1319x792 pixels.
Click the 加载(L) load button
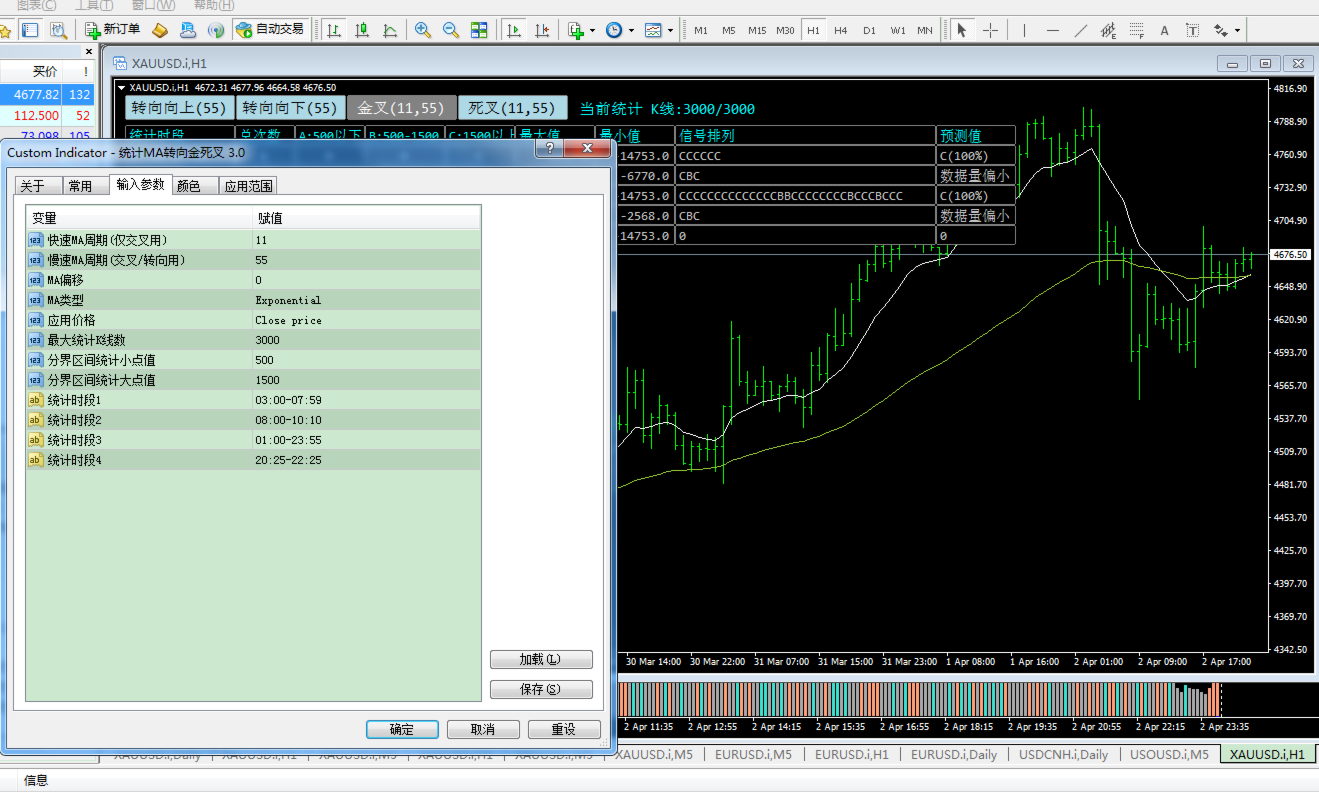pos(541,660)
